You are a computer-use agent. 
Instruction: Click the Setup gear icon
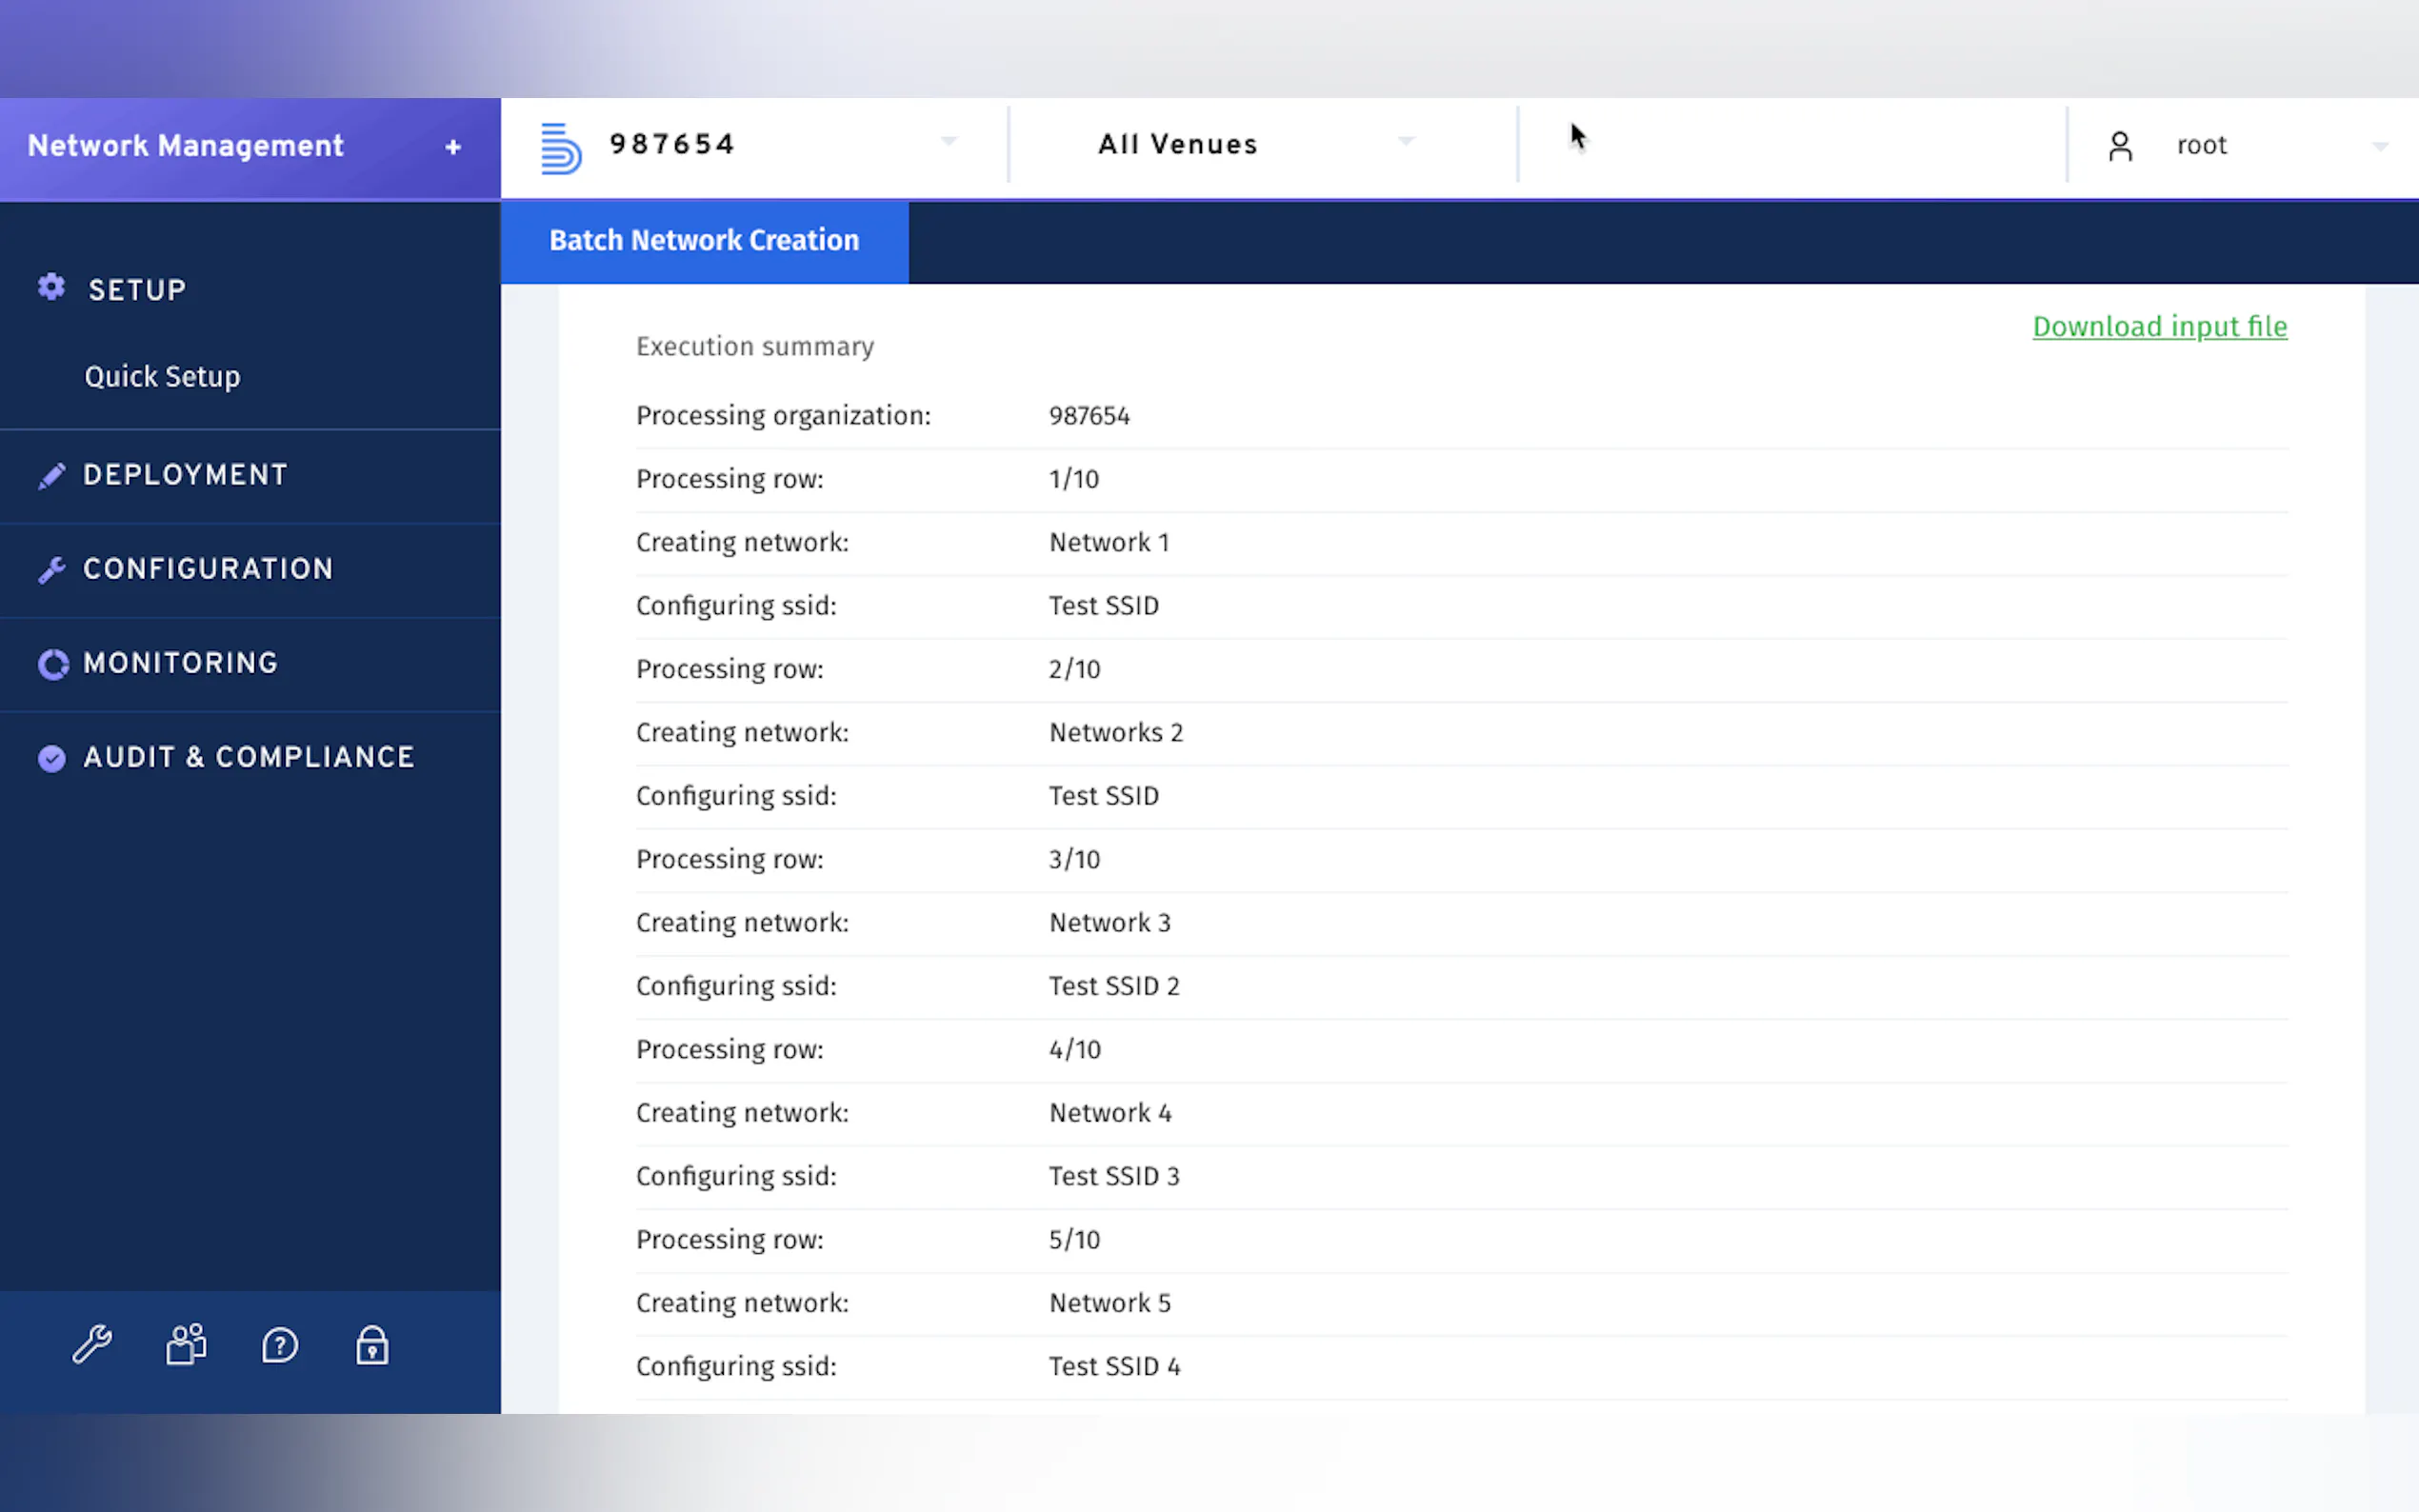click(x=52, y=288)
